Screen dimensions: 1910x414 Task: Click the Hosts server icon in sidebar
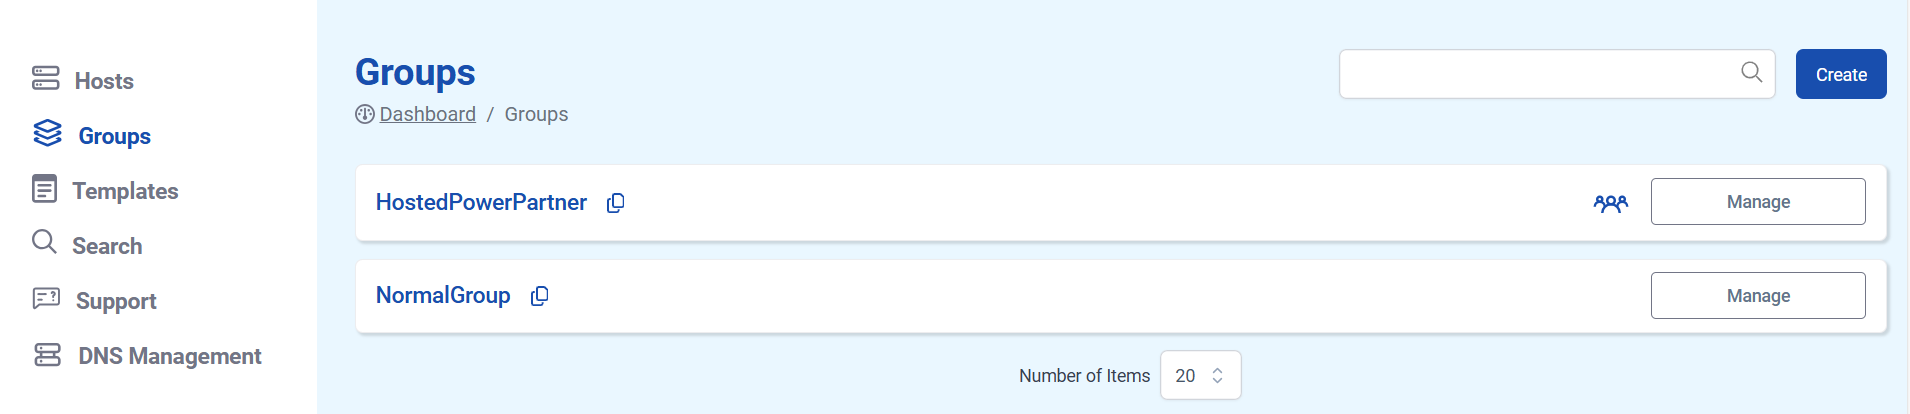click(46, 78)
